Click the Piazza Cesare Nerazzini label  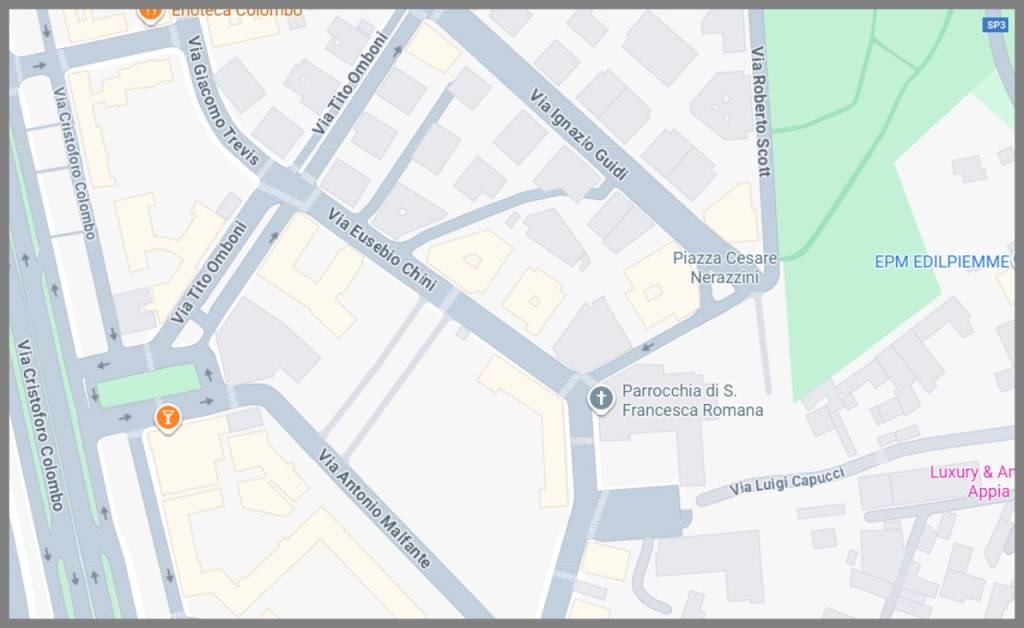pyautogui.click(x=724, y=267)
